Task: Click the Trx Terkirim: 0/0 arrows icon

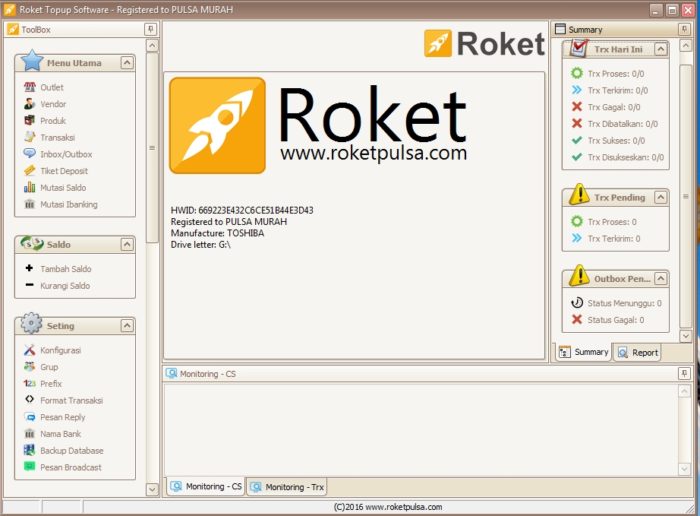Action: 577,90
